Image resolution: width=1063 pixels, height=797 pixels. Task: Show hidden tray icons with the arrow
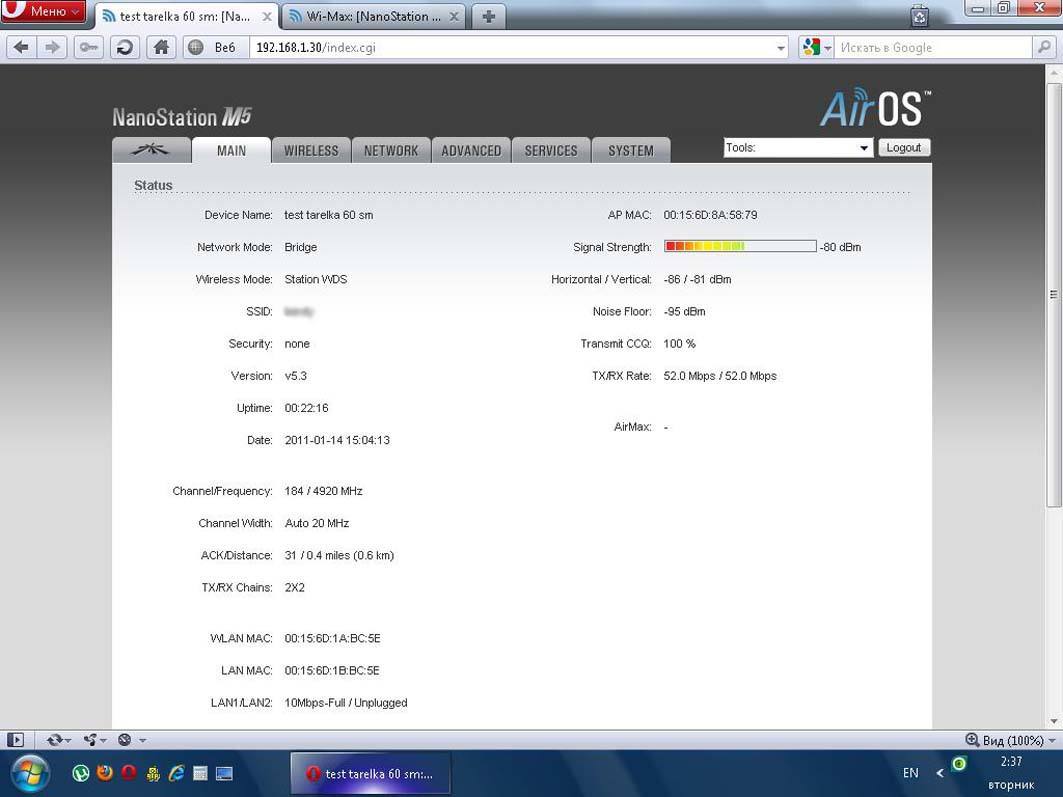pos(940,773)
